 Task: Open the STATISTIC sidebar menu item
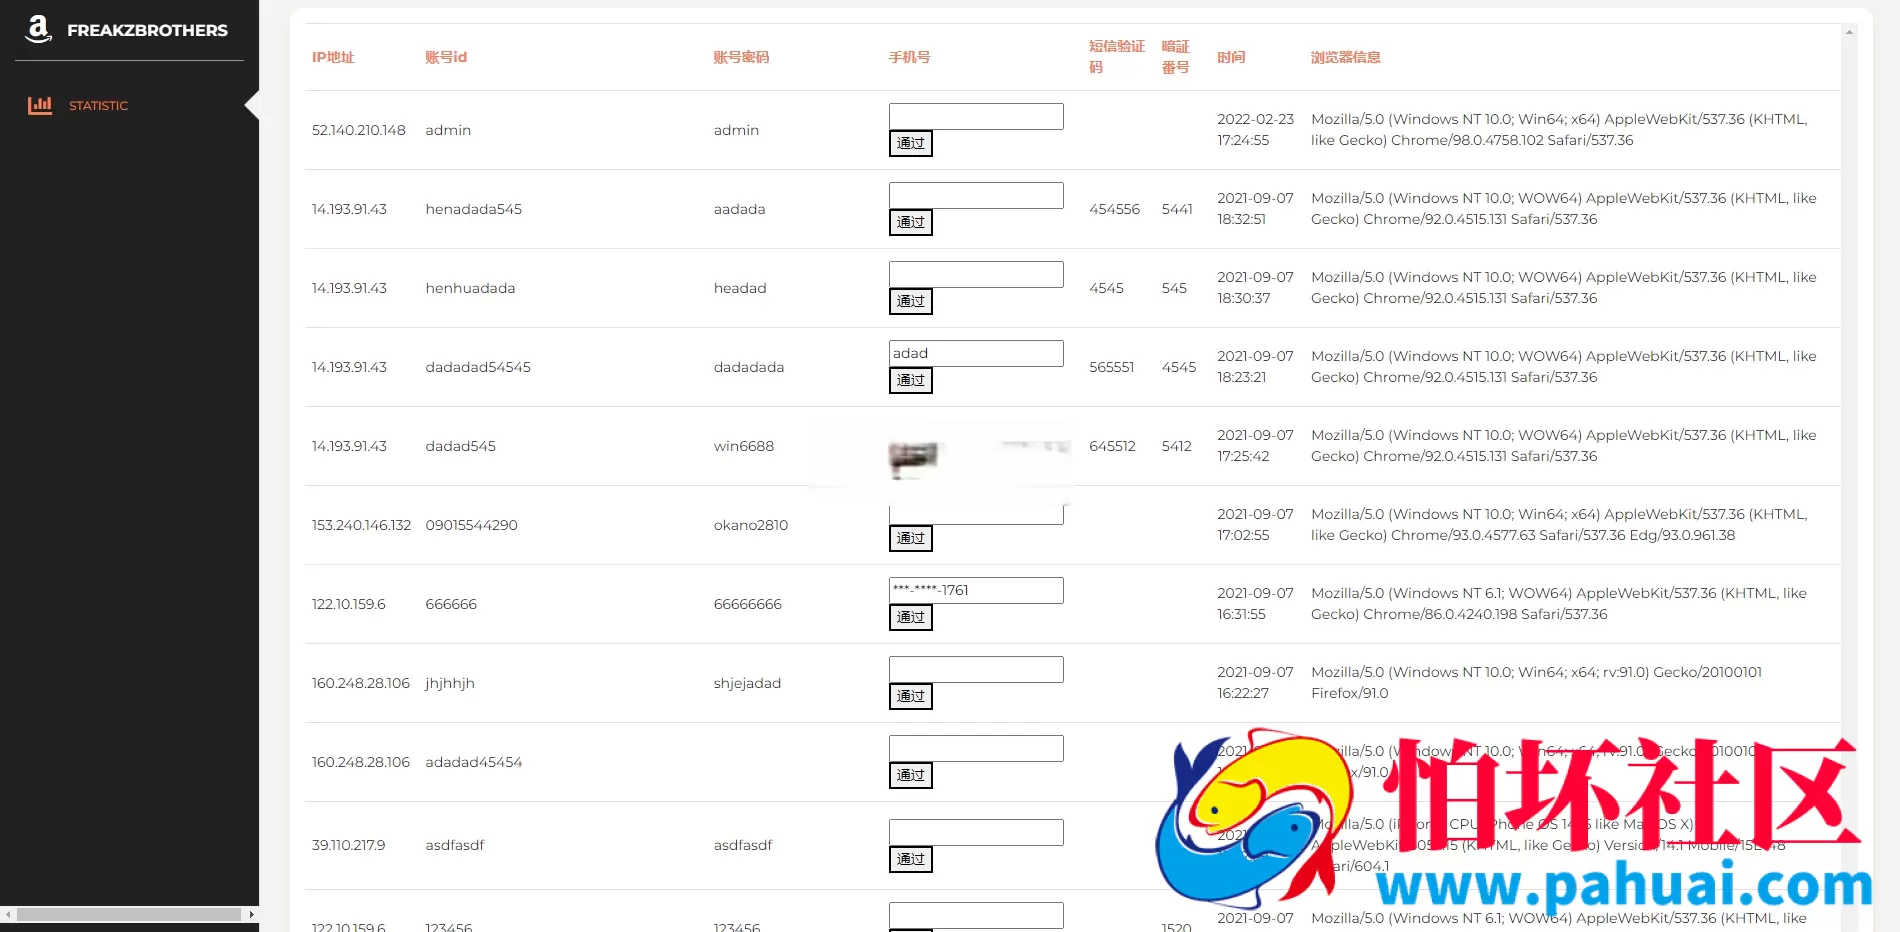coord(98,106)
